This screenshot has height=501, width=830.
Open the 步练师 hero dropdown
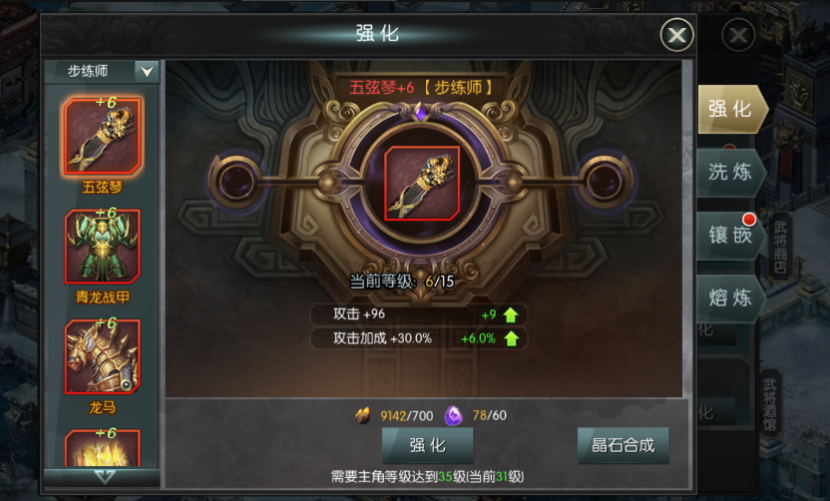[x=102, y=71]
